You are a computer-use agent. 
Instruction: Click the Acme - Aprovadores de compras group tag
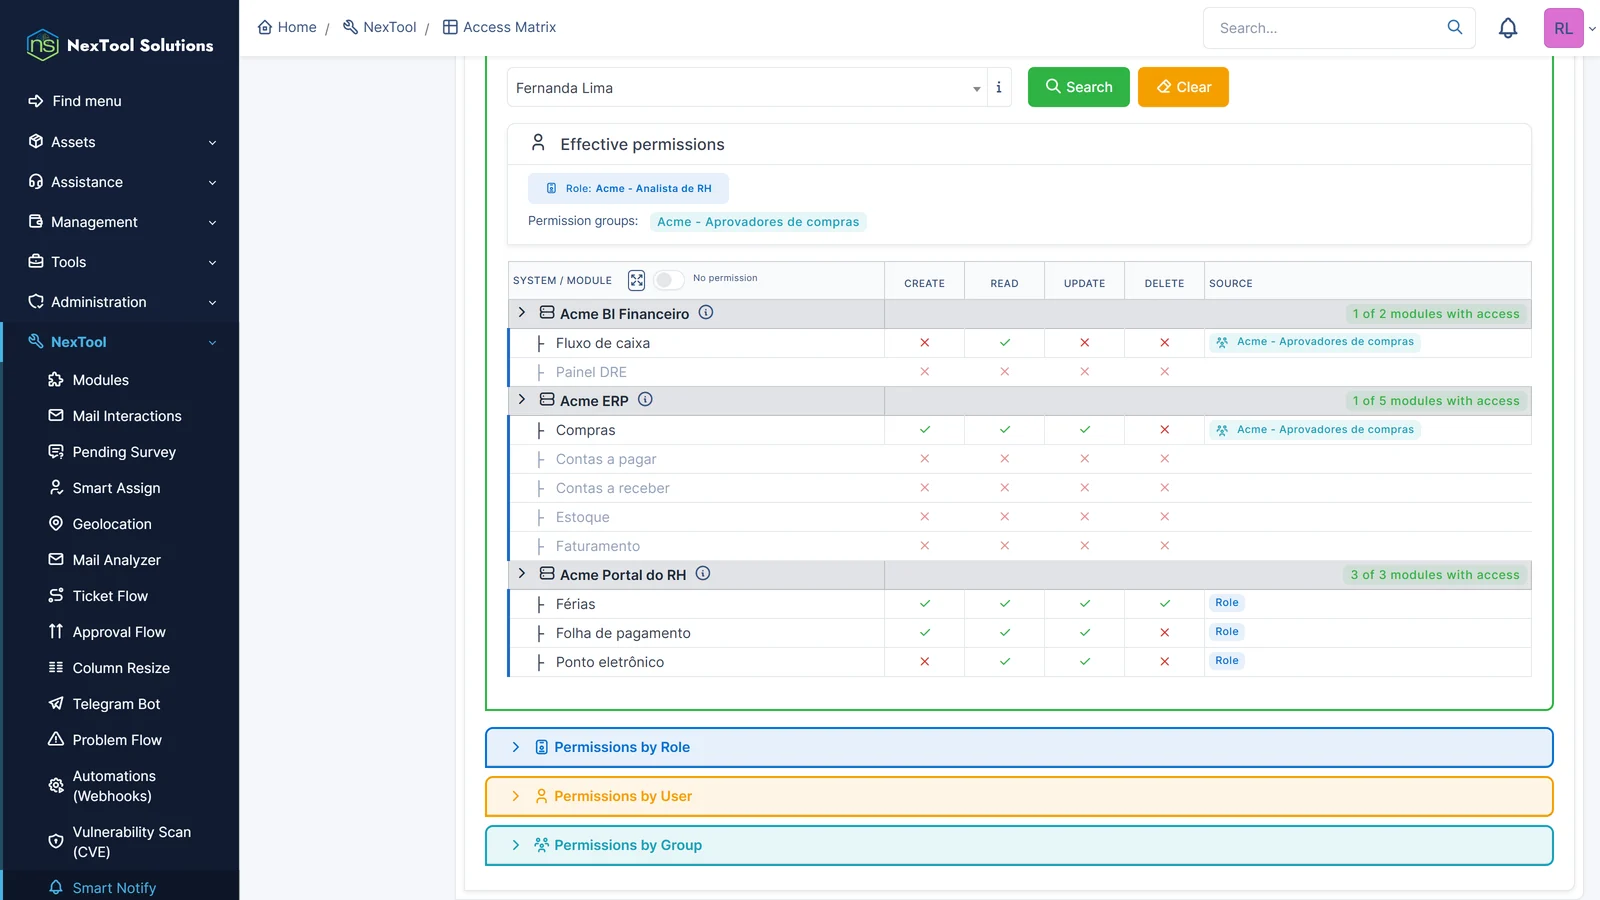(758, 222)
